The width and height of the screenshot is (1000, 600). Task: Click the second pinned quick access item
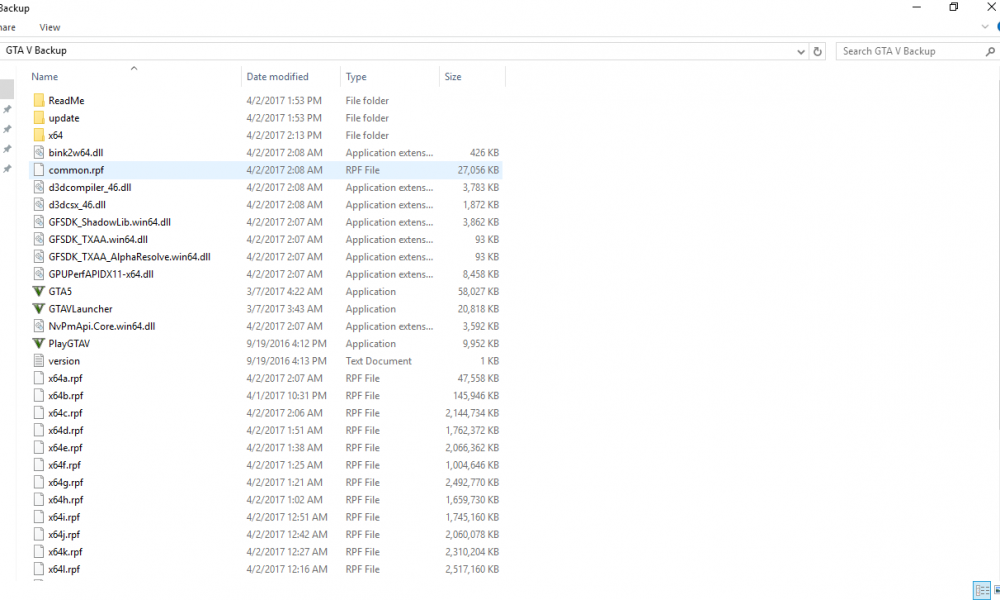pyautogui.click(x=7, y=129)
